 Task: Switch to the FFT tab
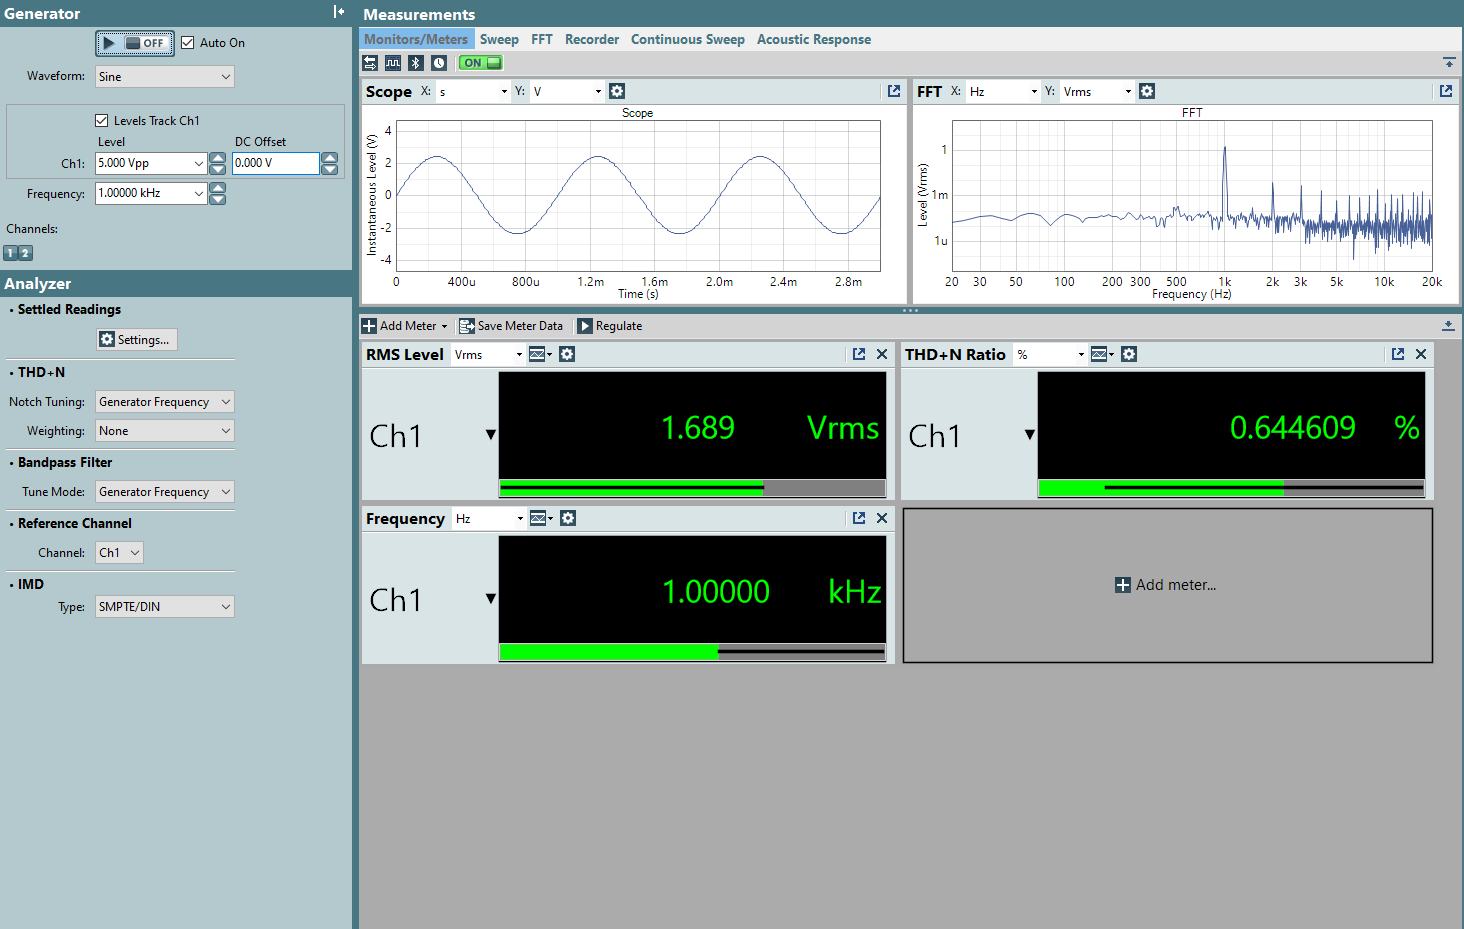click(x=542, y=40)
